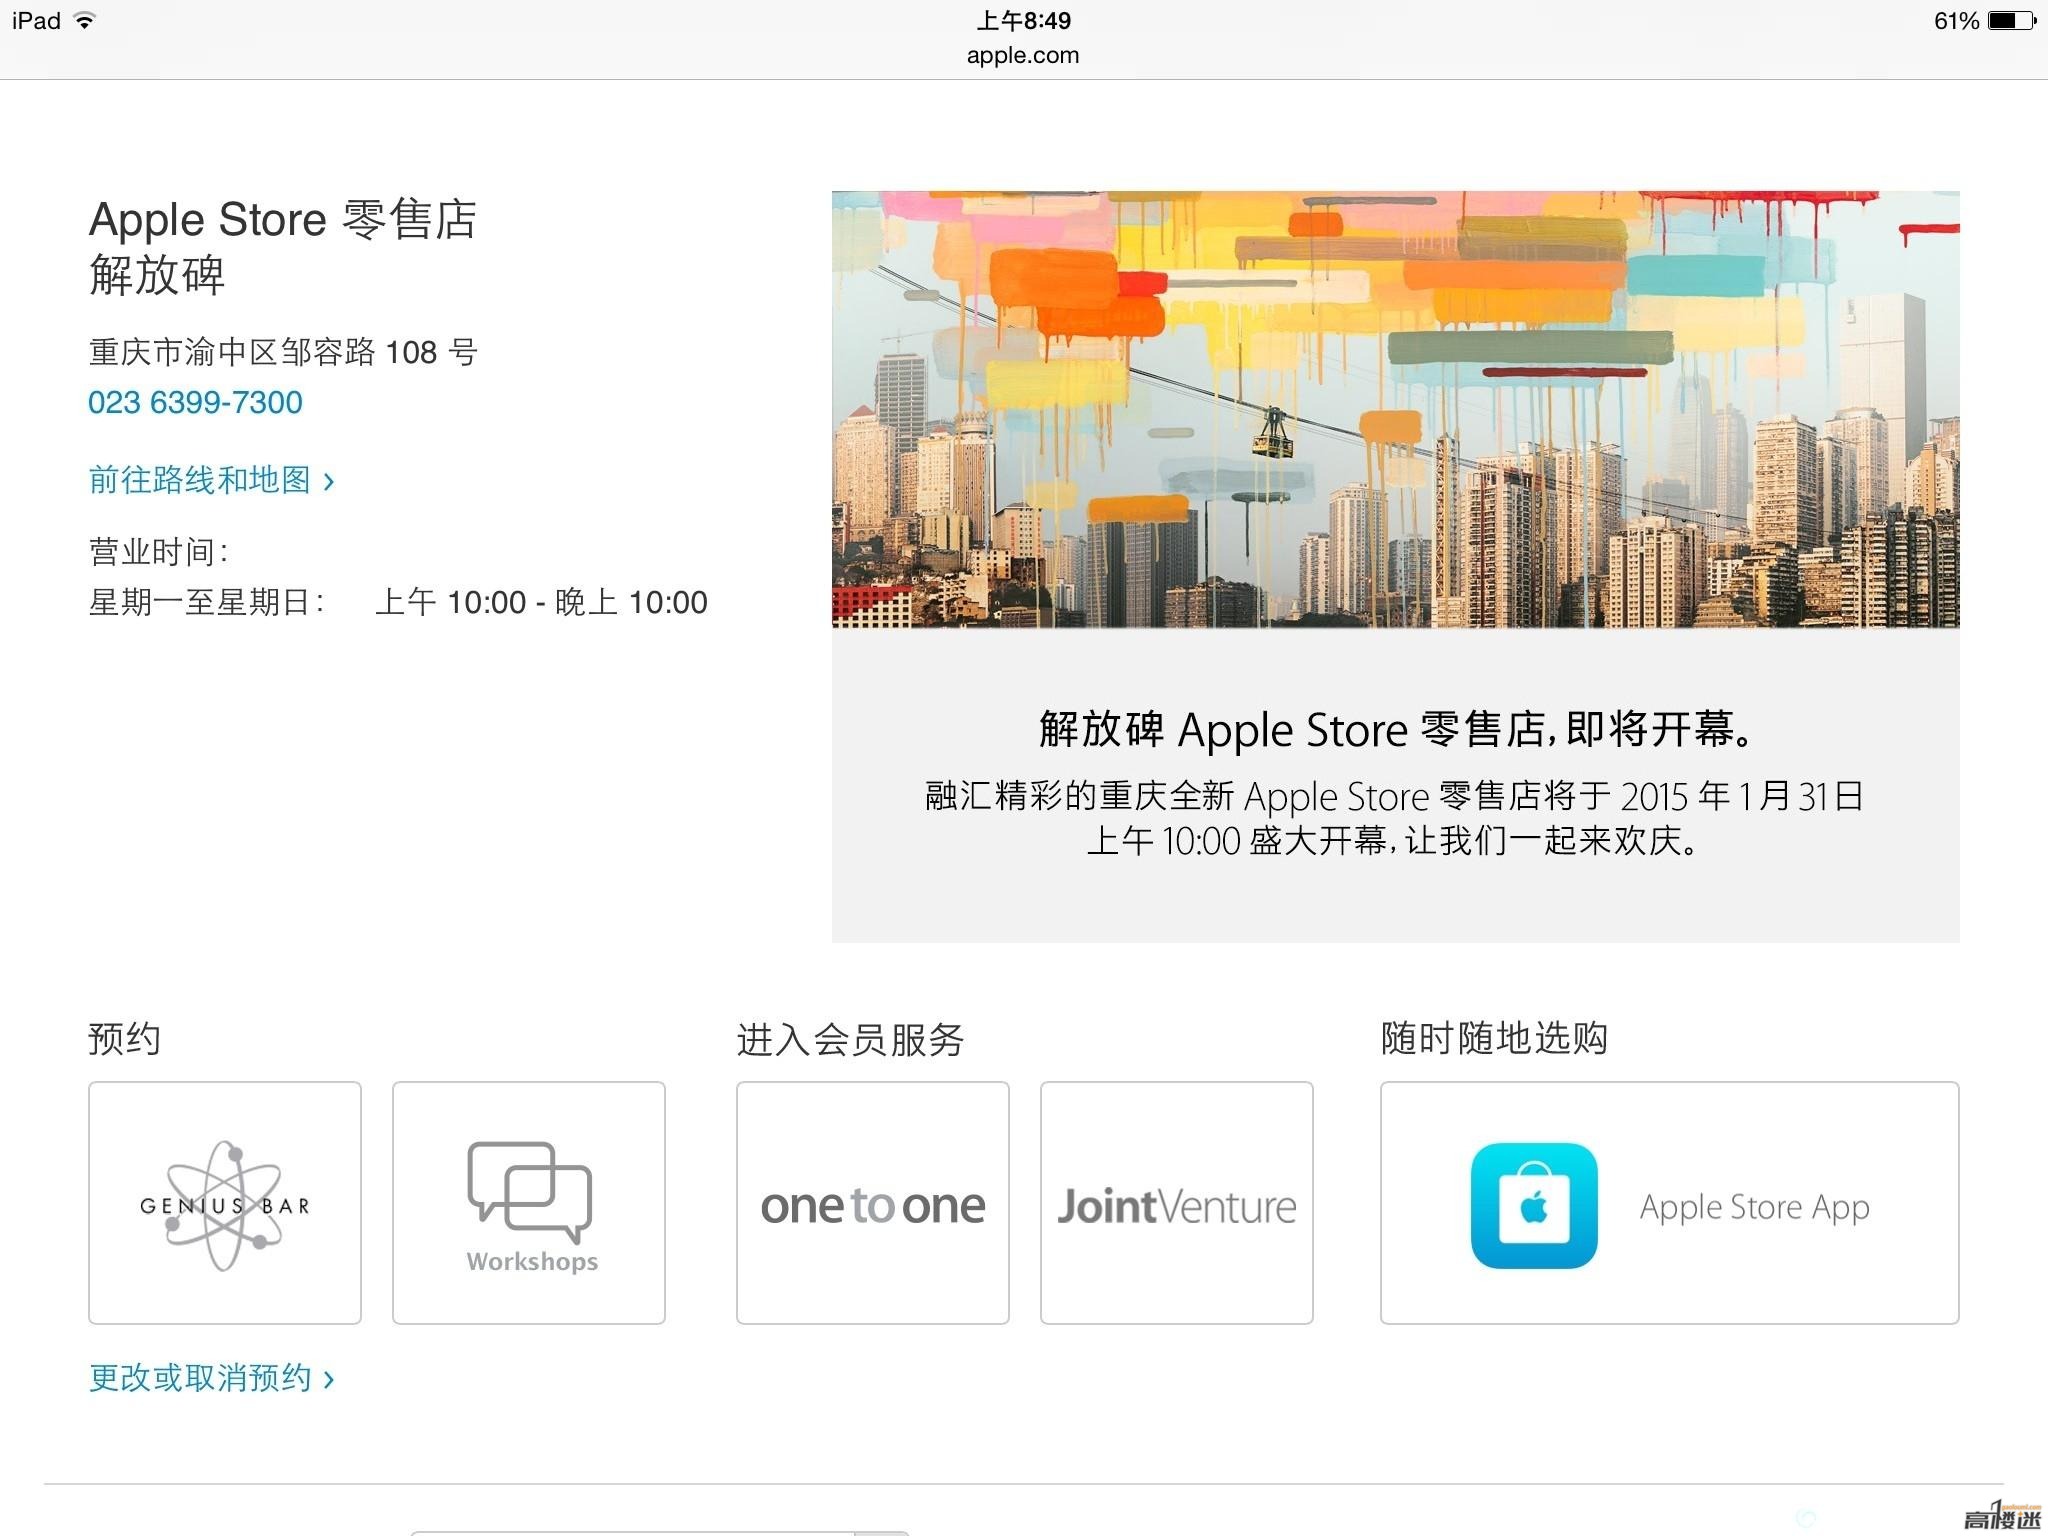Tap the 61% battery percentage
Image resolution: width=2048 pixels, height=1536 pixels.
click(1956, 20)
